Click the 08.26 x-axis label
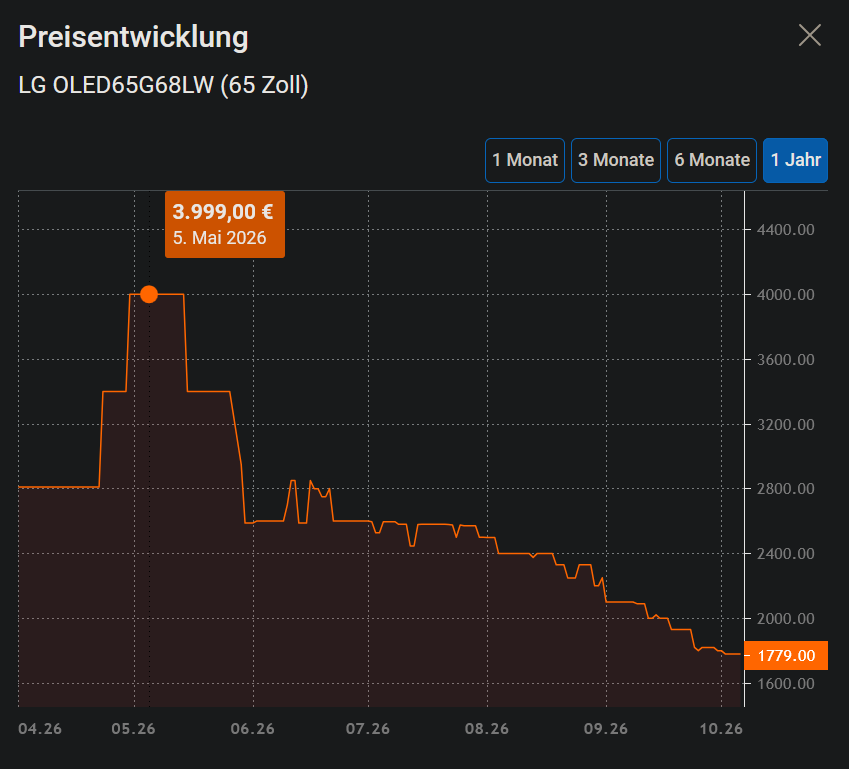 (487, 729)
